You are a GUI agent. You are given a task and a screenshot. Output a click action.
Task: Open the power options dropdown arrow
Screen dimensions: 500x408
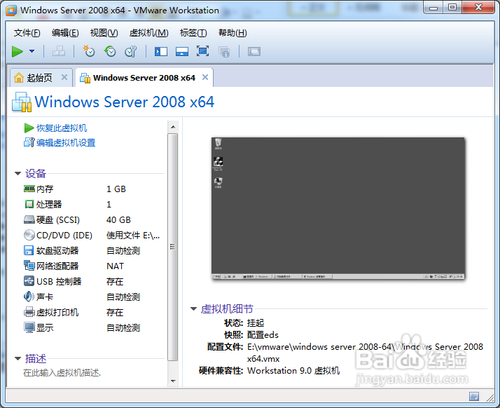point(32,51)
